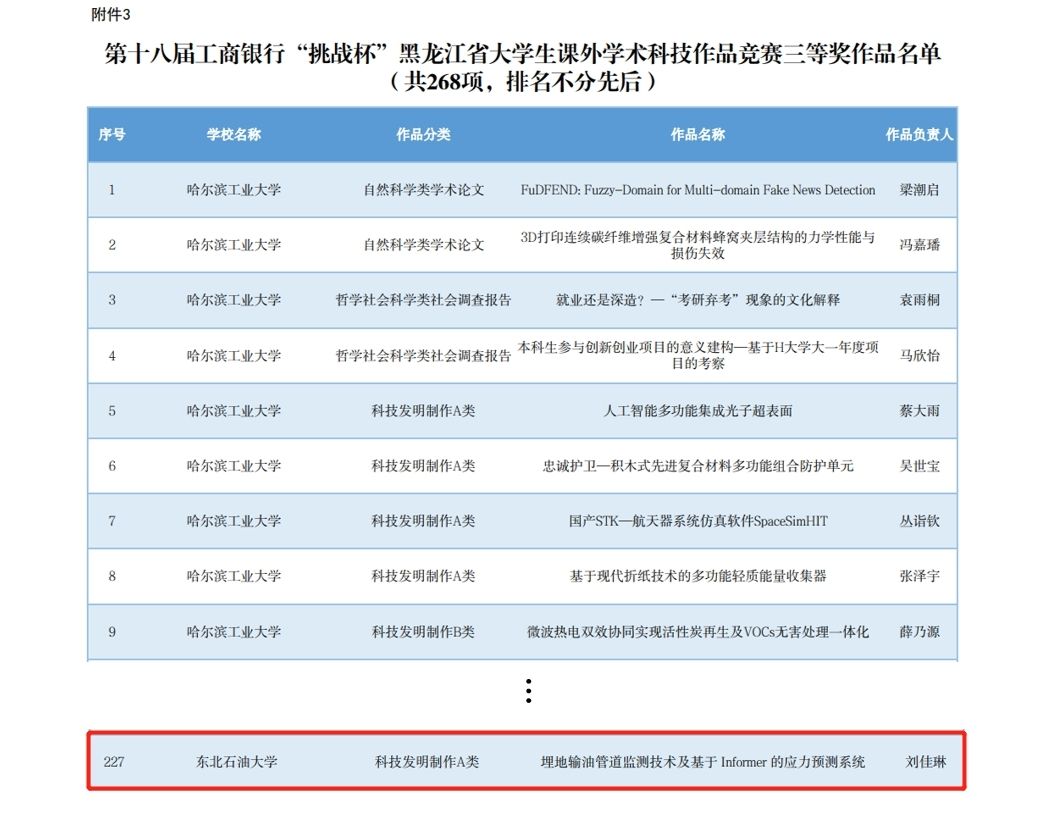Click the name 薛乃源
This screenshot has width=1052, height=822.
919,631
